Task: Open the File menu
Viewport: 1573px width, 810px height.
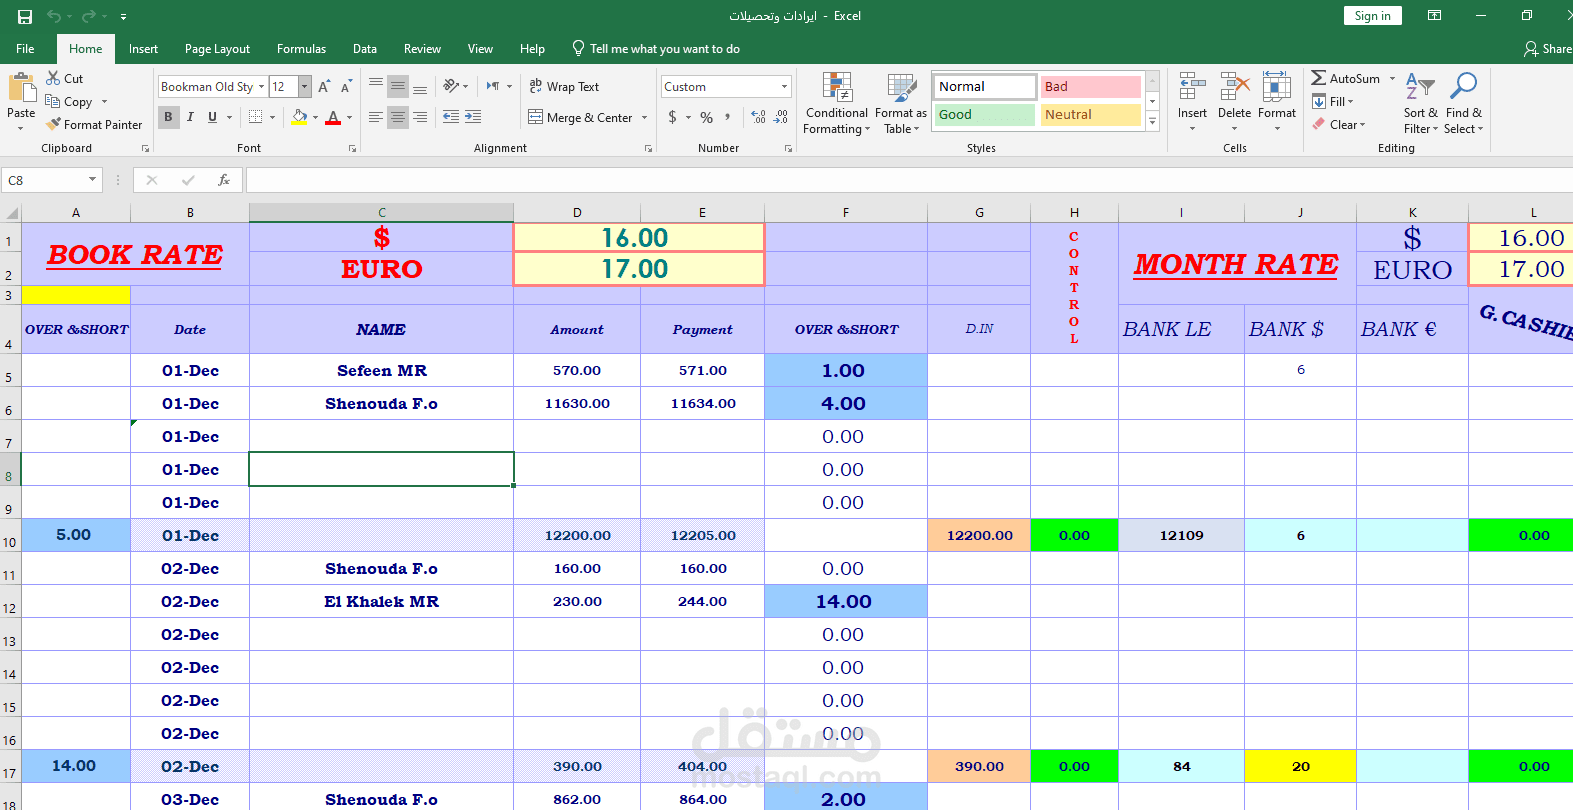Action: pos(25,48)
